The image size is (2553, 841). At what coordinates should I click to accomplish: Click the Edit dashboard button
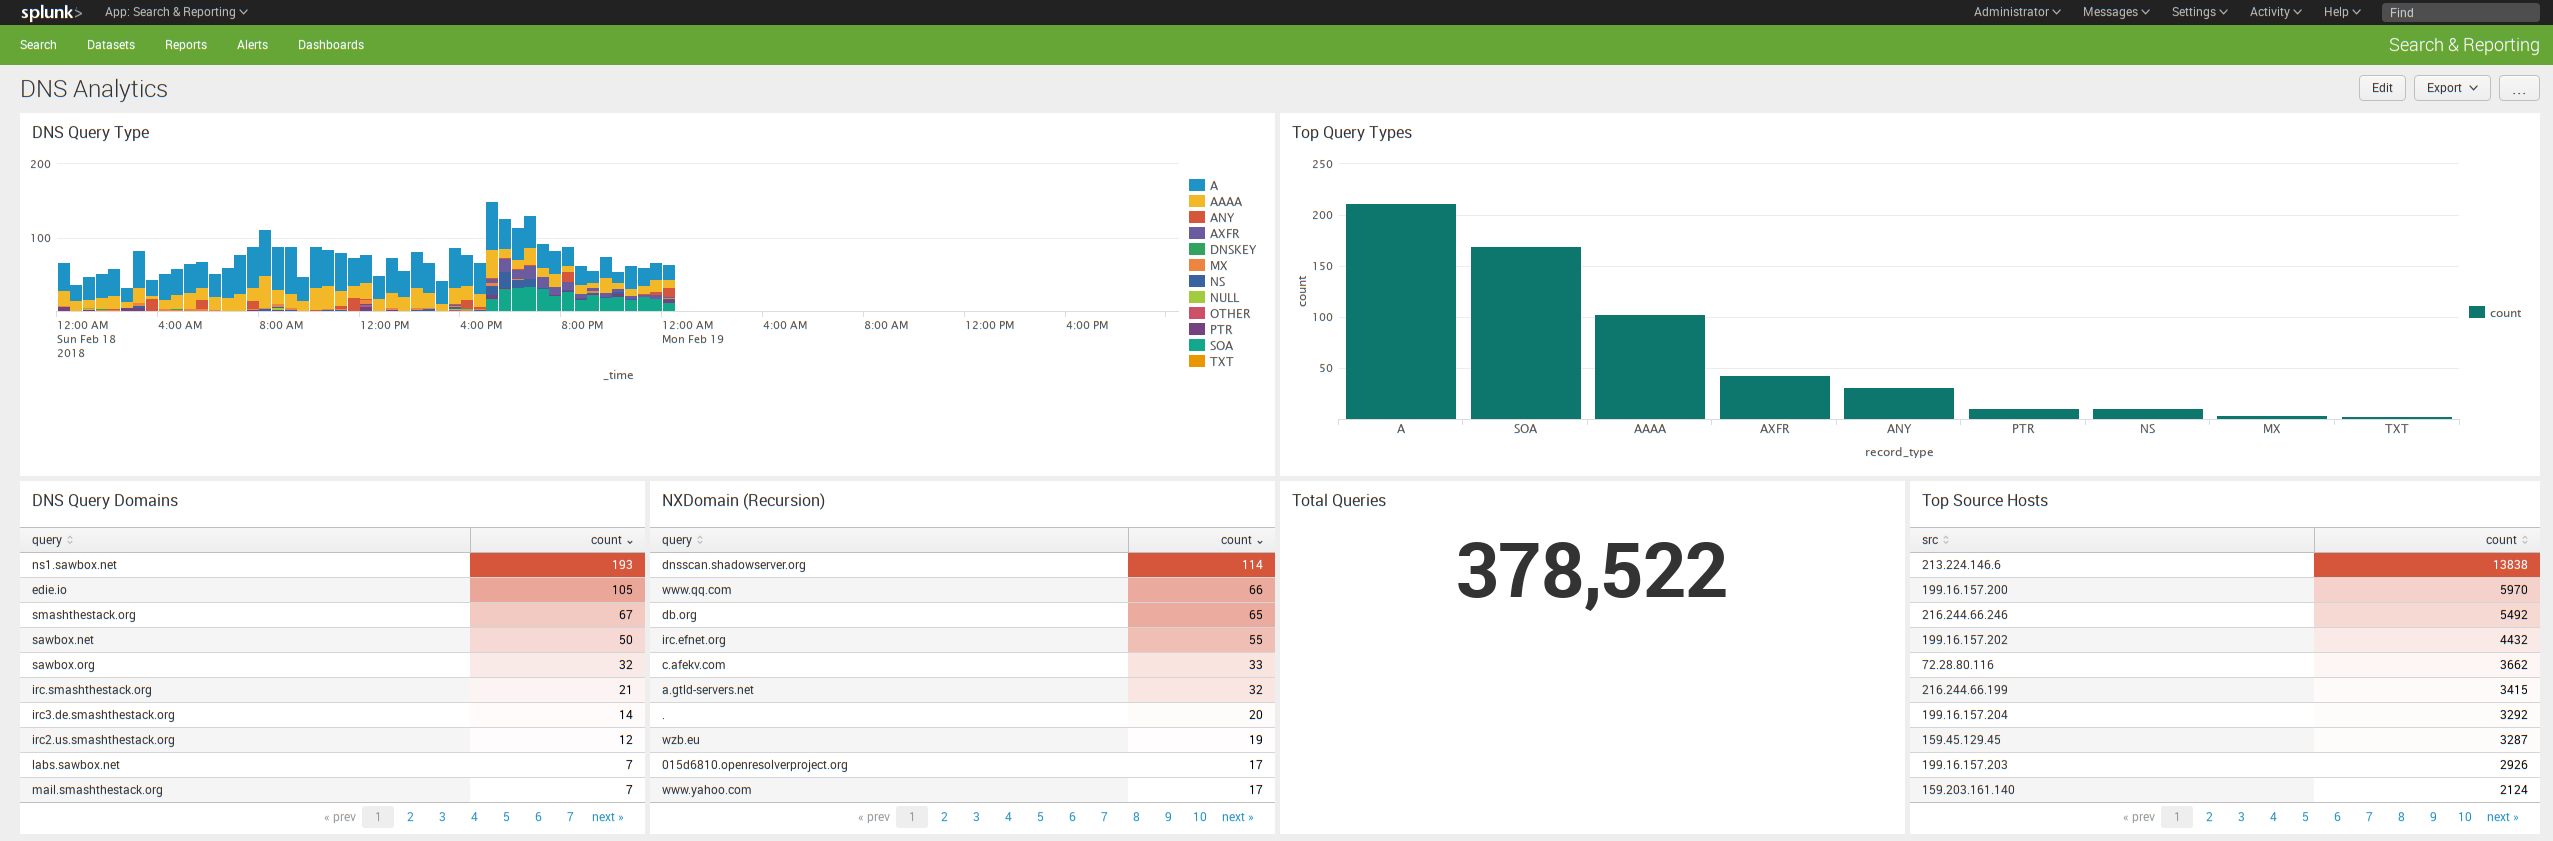coord(2382,88)
